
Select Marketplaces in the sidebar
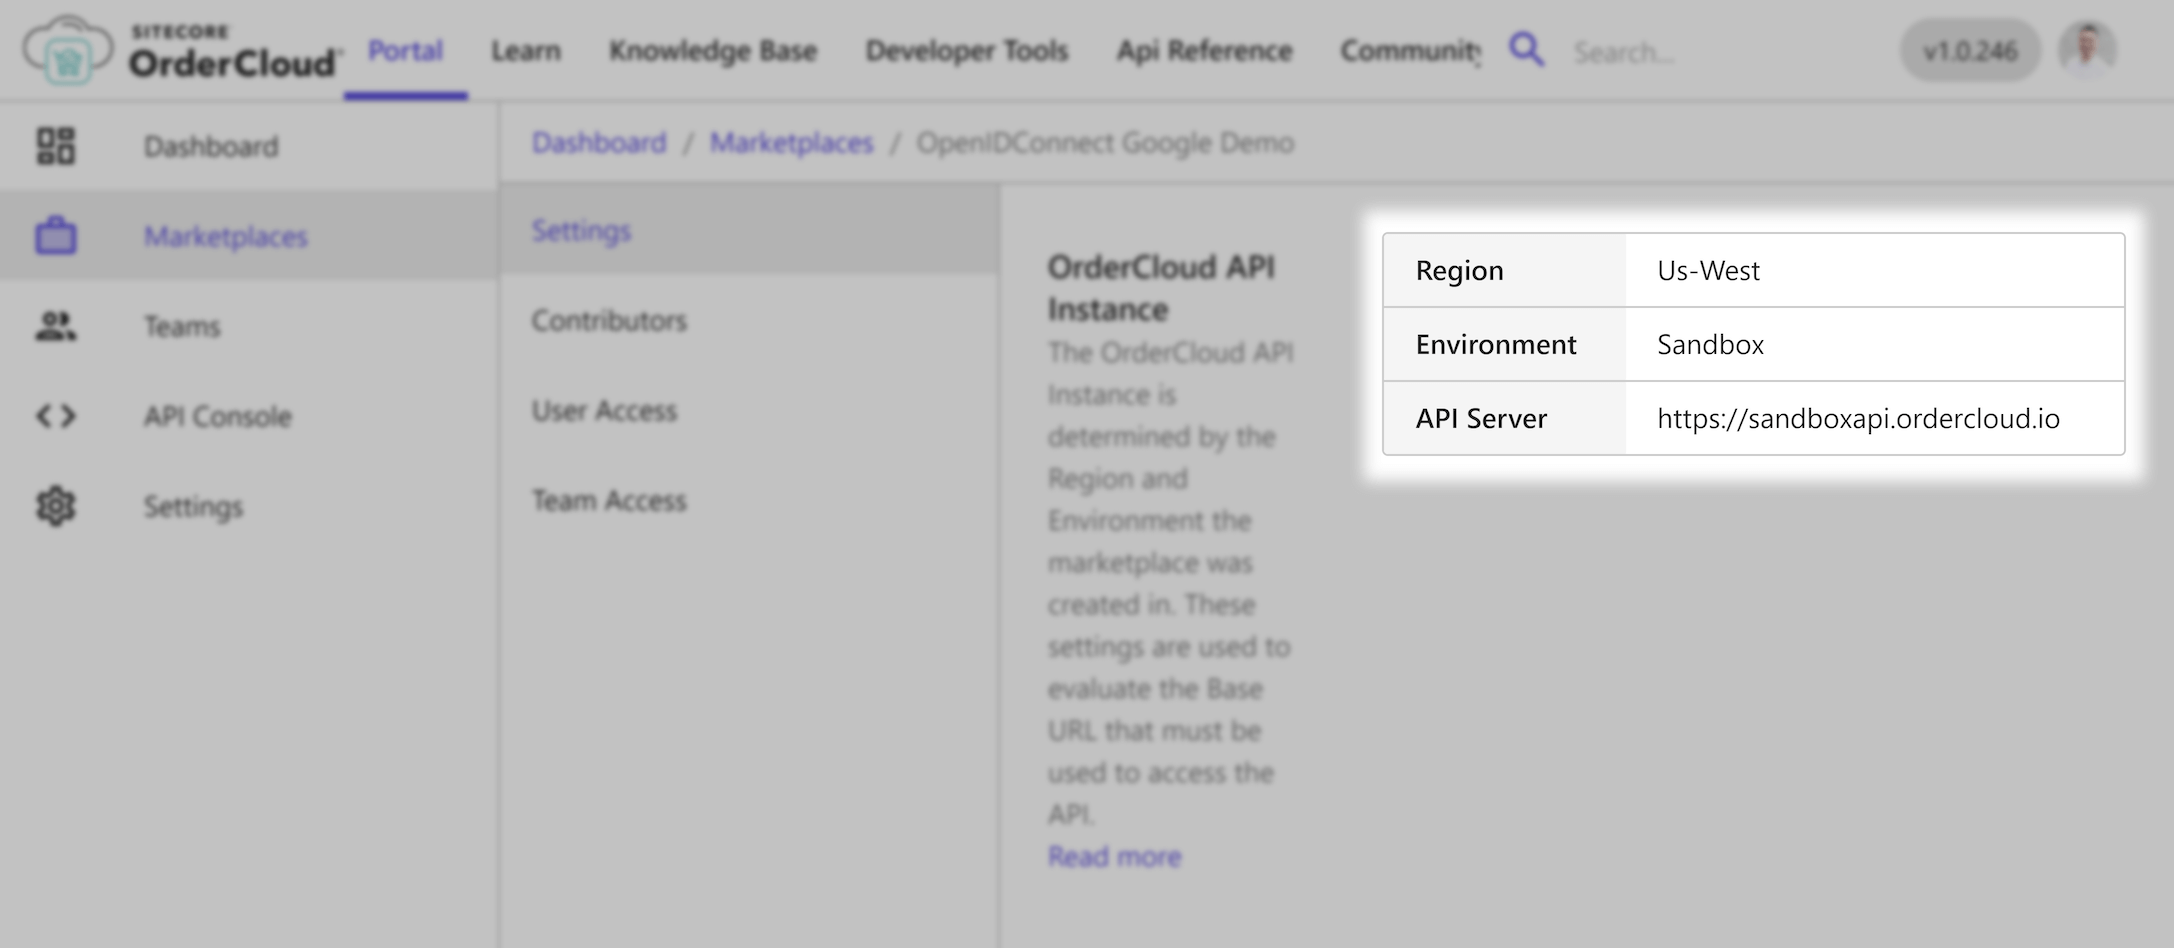tap(226, 236)
